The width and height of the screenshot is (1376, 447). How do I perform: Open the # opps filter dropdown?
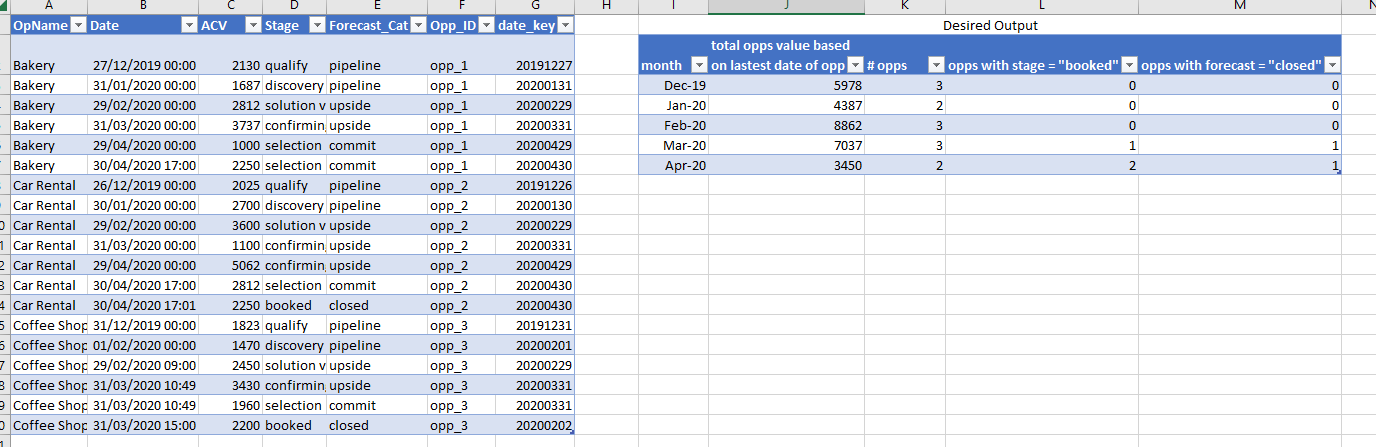pos(936,66)
